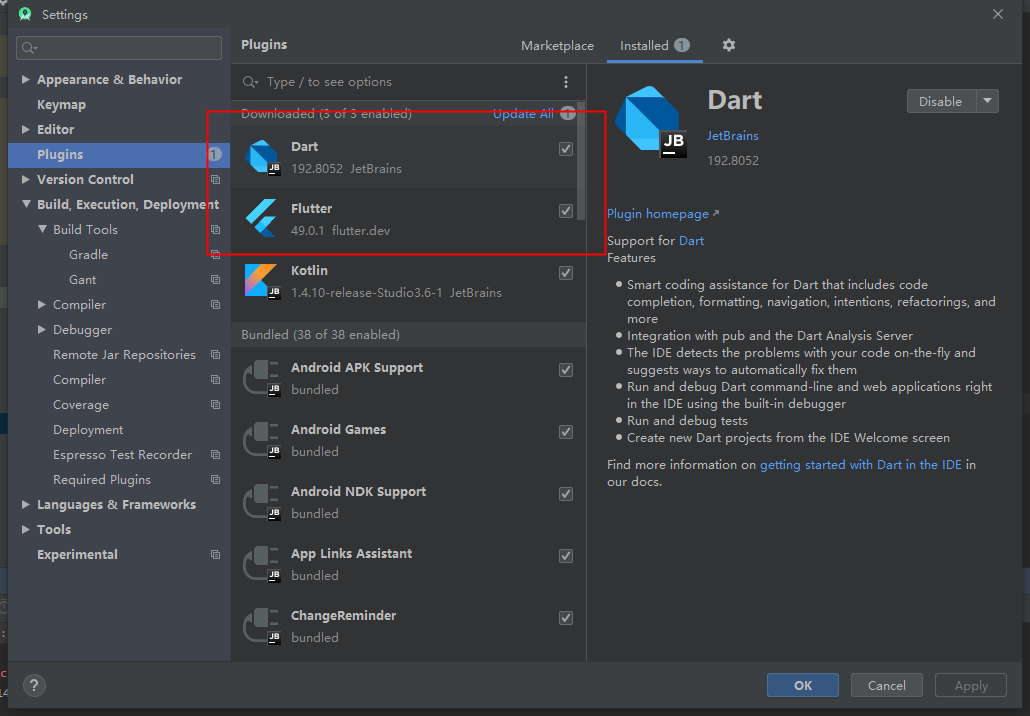Click the search magnifier in plugin filter

(250, 82)
